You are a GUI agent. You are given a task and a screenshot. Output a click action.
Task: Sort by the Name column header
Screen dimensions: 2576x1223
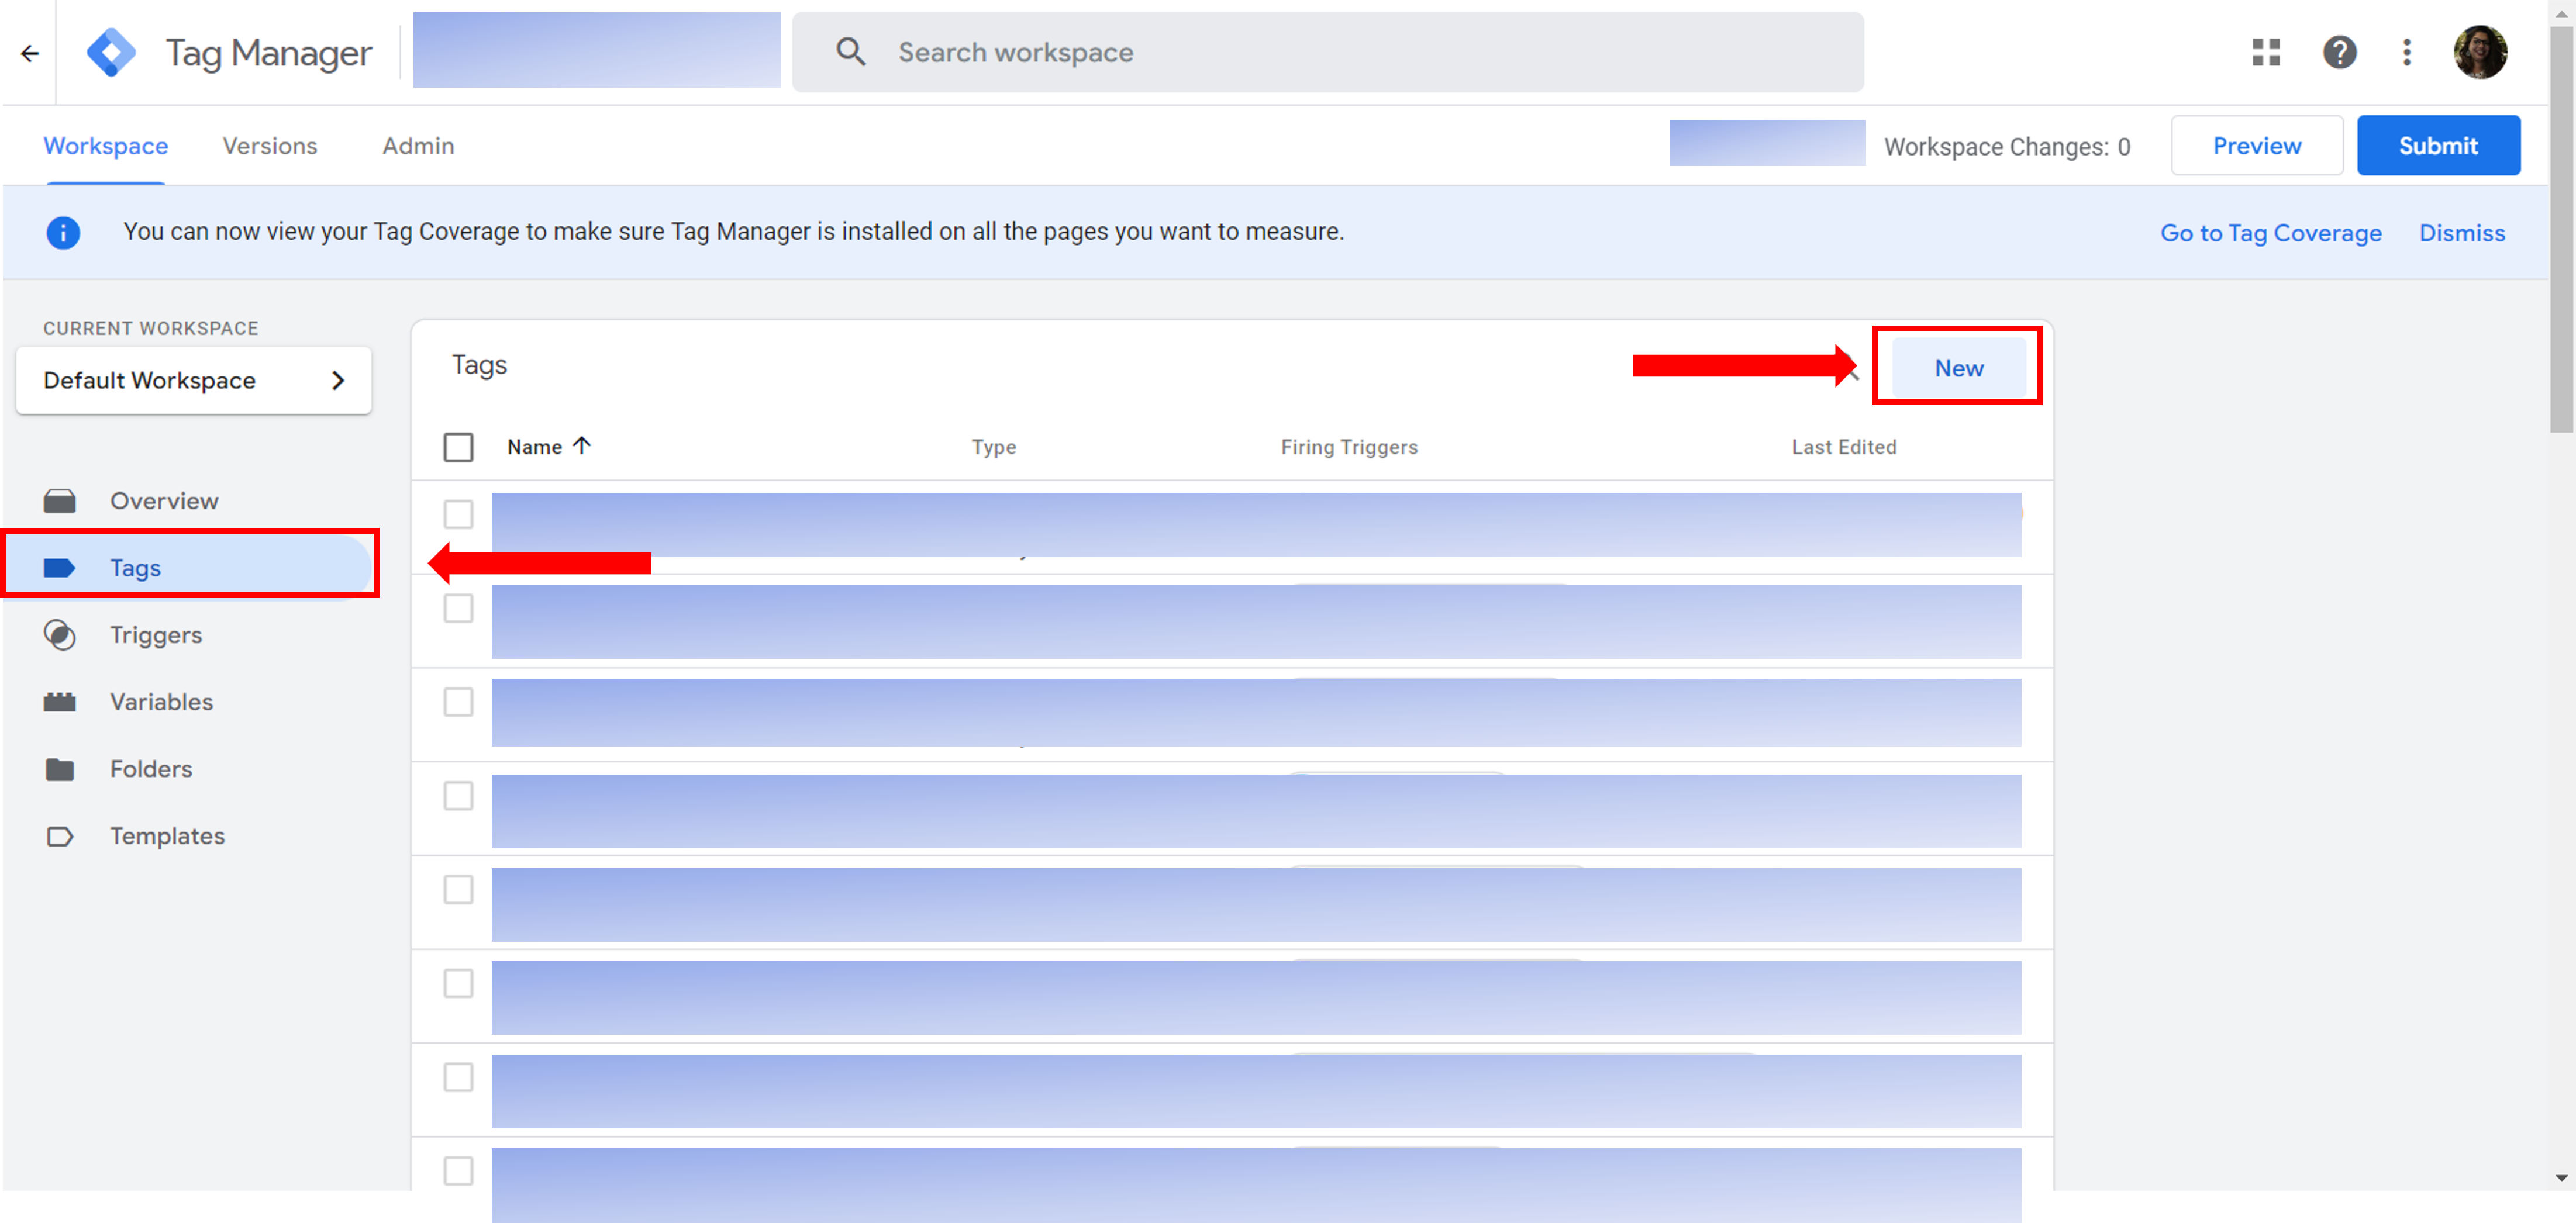pyautogui.click(x=534, y=447)
